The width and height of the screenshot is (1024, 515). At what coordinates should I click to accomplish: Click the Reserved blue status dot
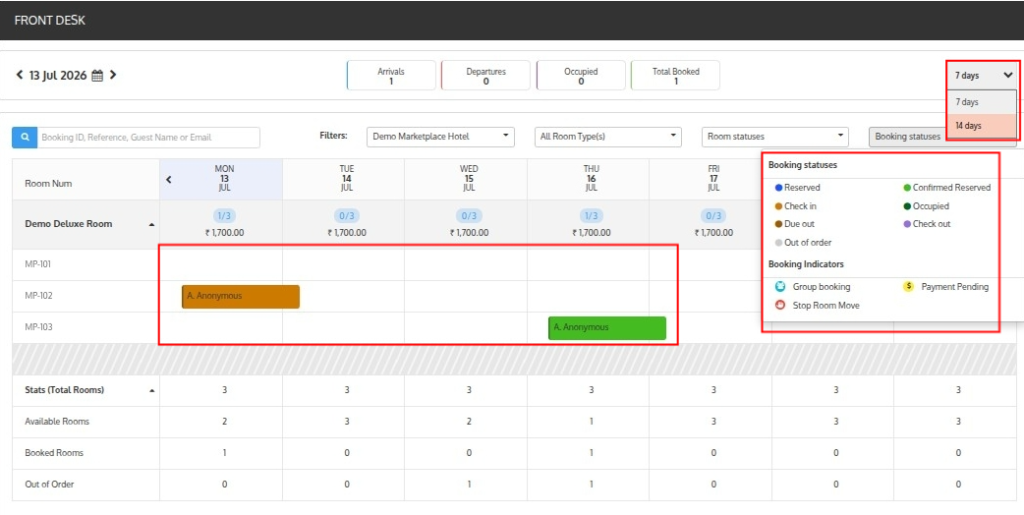(x=778, y=188)
